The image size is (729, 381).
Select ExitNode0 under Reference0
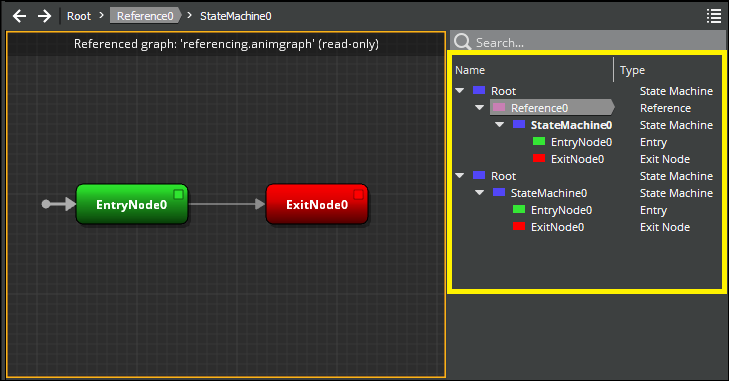[577, 159]
